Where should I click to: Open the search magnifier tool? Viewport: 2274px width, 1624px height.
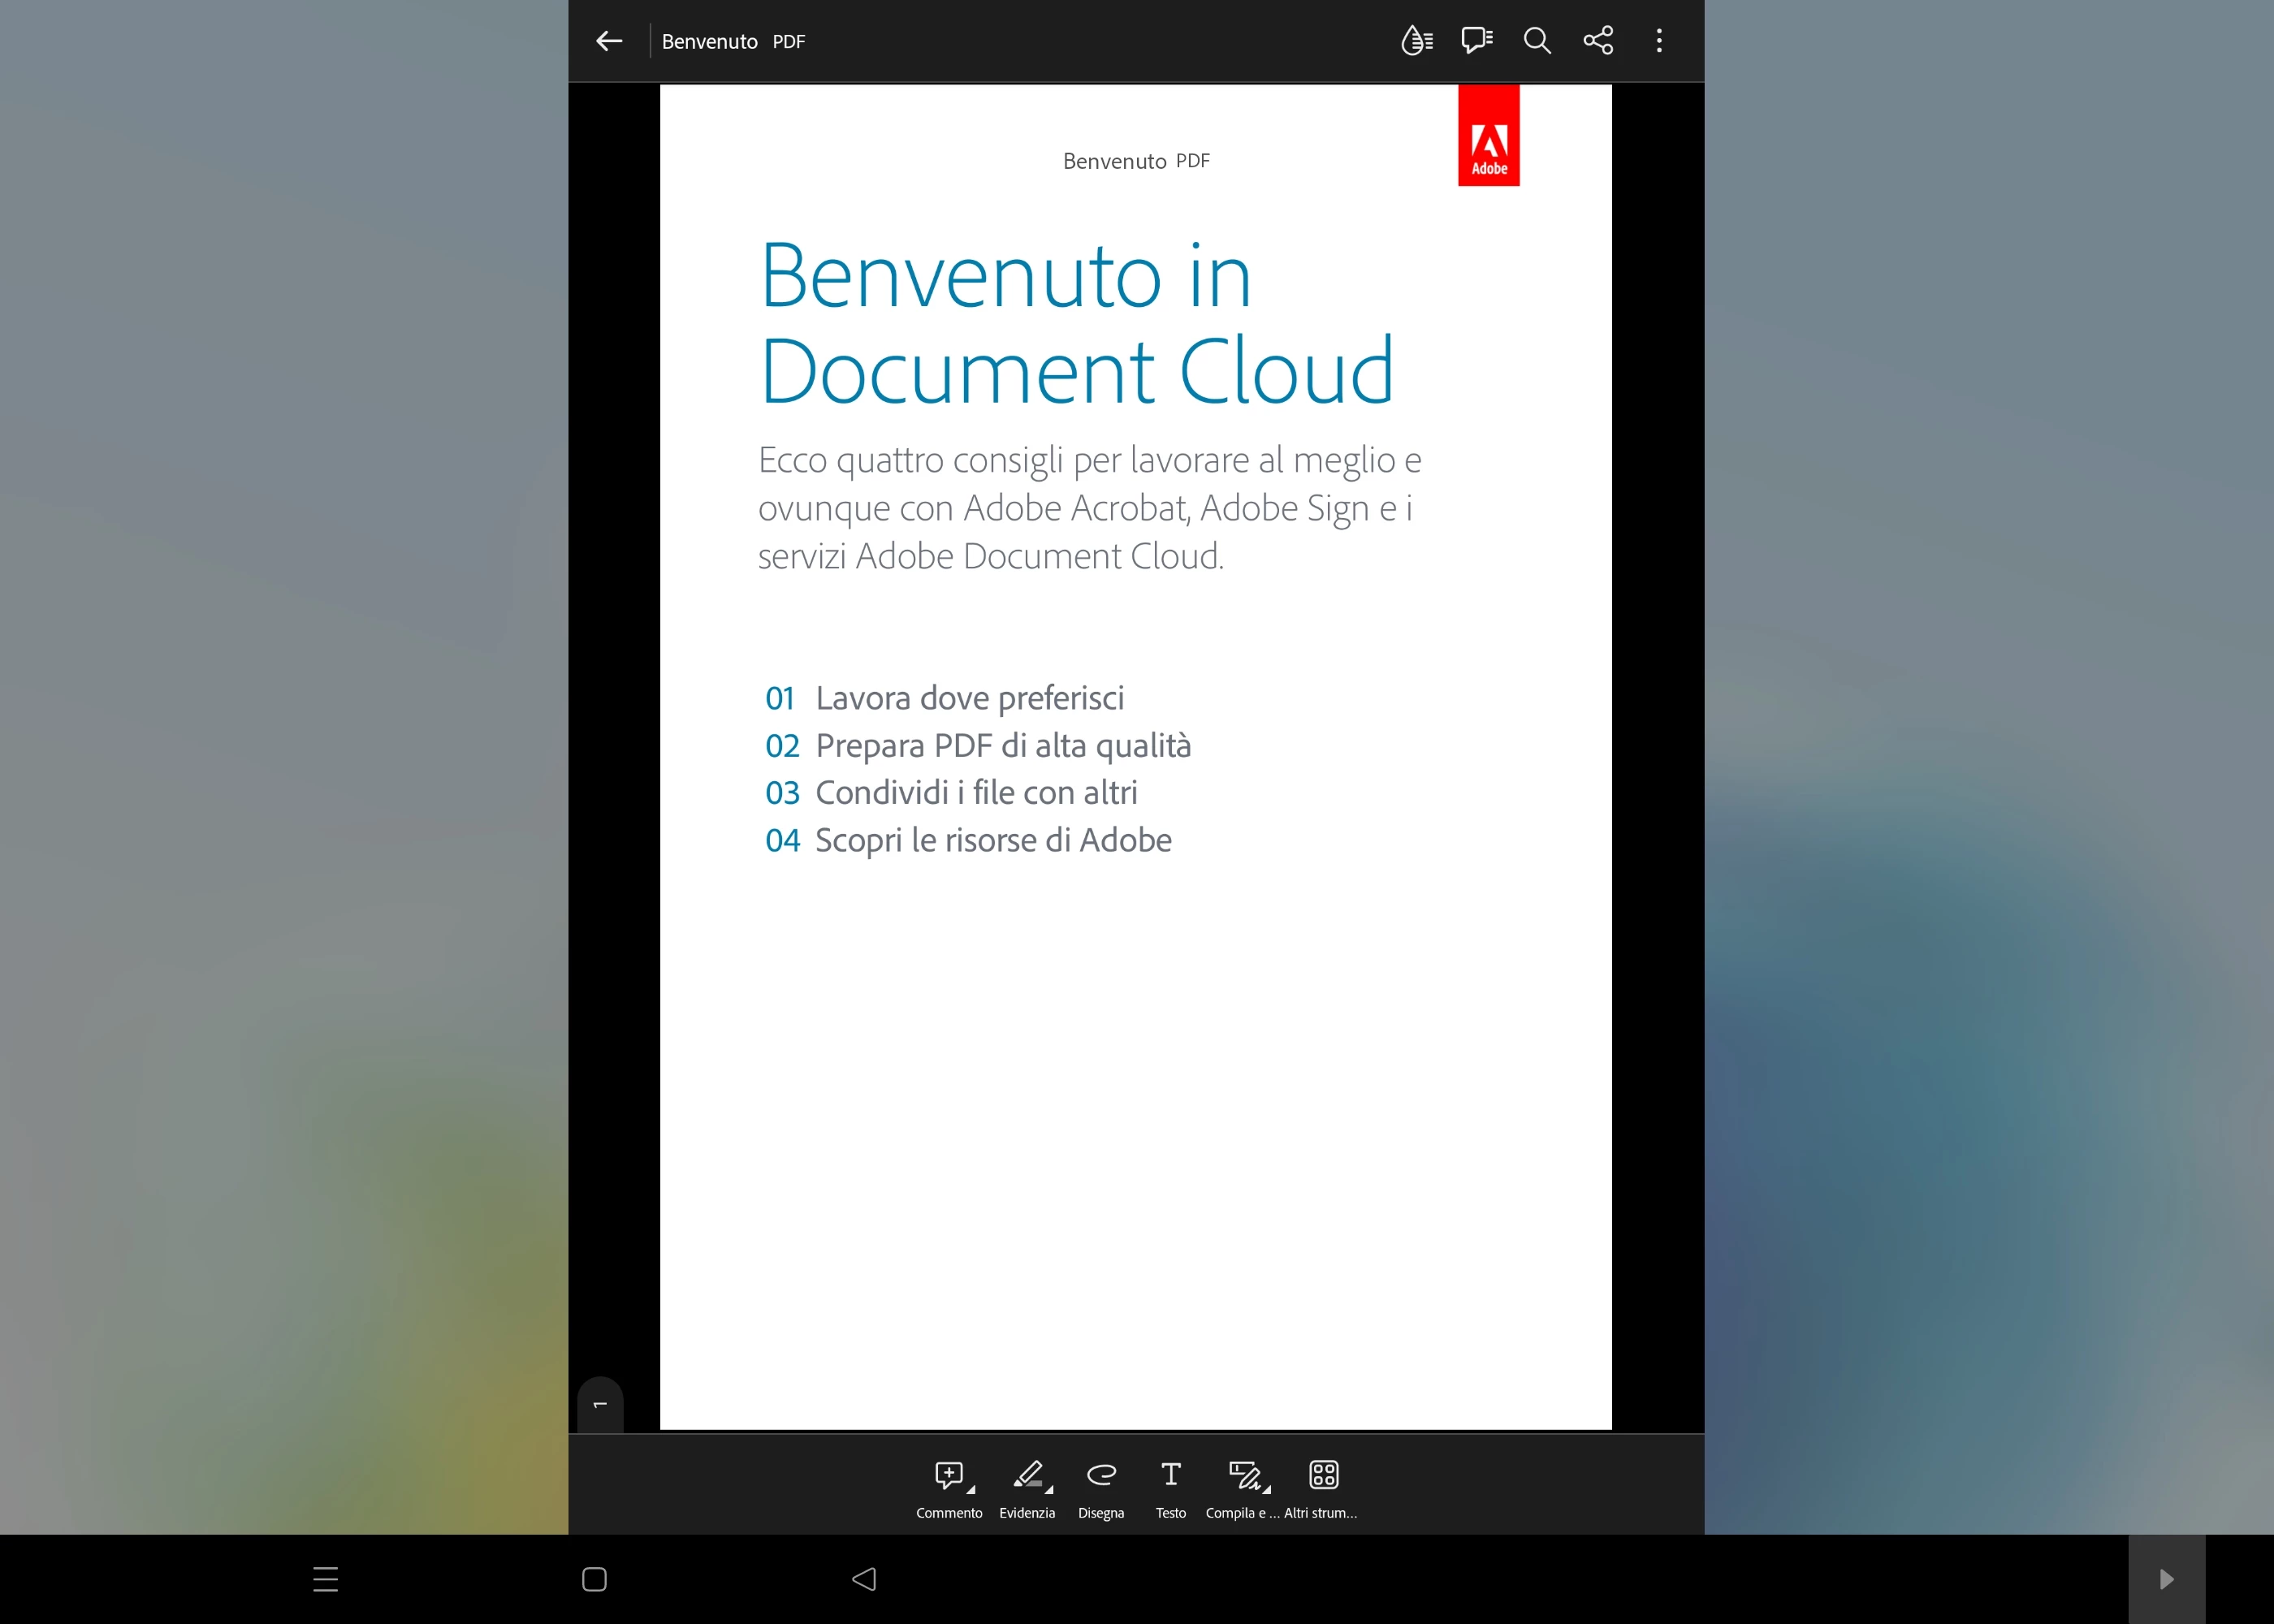tap(1537, 41)
